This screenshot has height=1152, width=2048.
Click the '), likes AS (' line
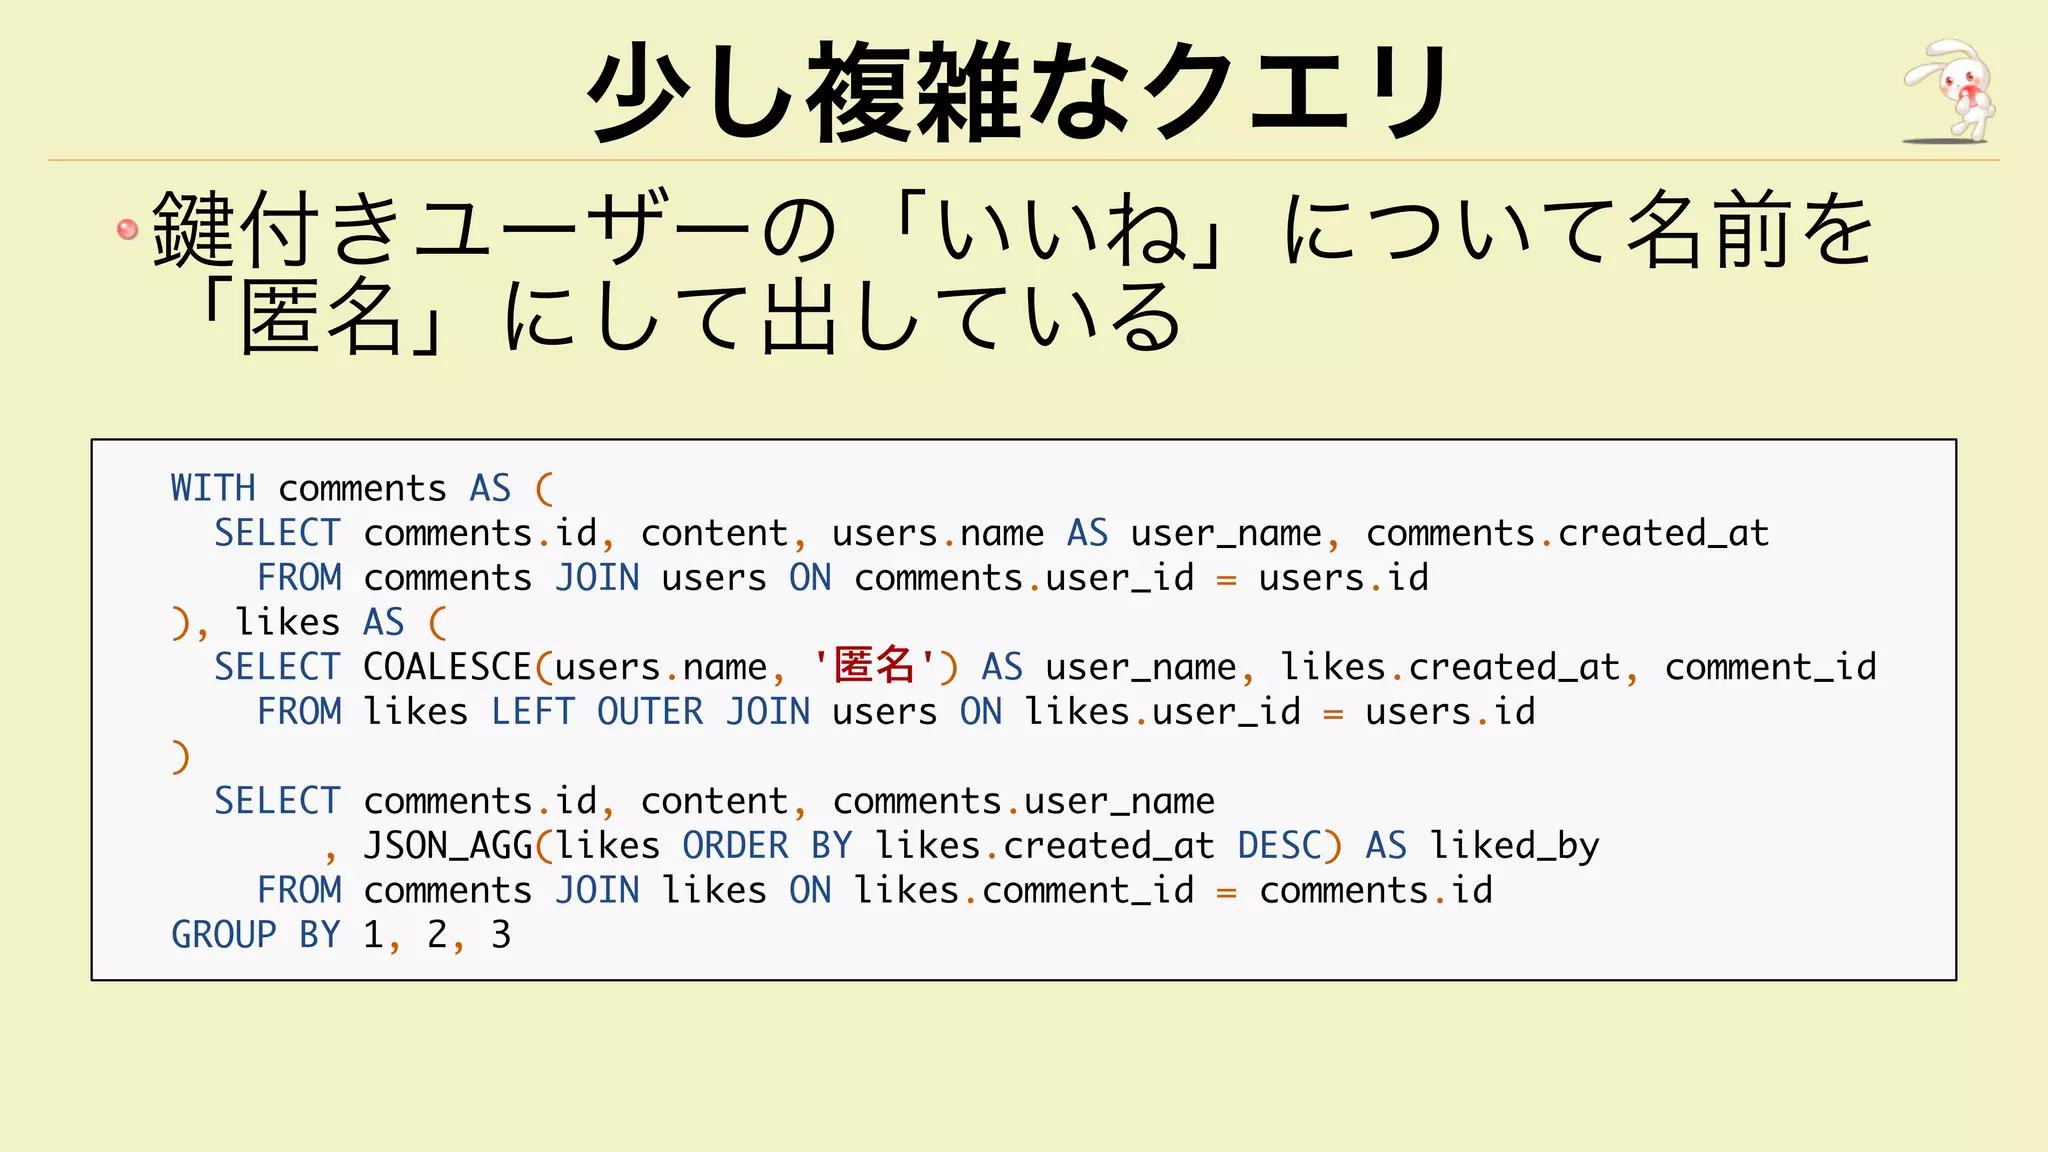coord(309,622)
